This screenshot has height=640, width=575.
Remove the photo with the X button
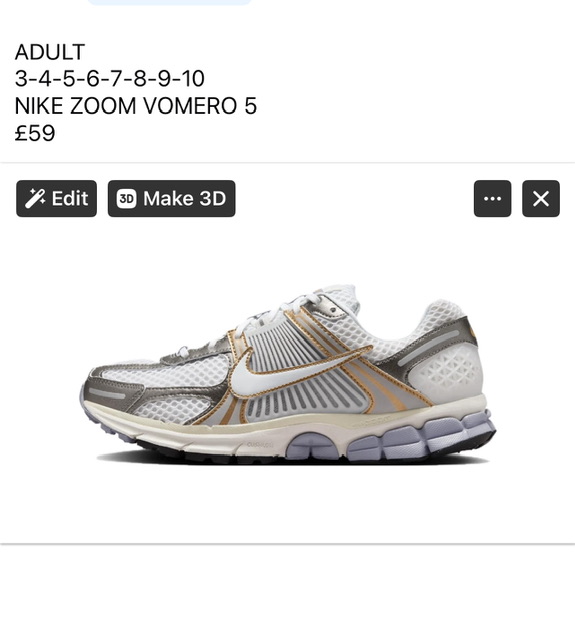click(541, 199)
